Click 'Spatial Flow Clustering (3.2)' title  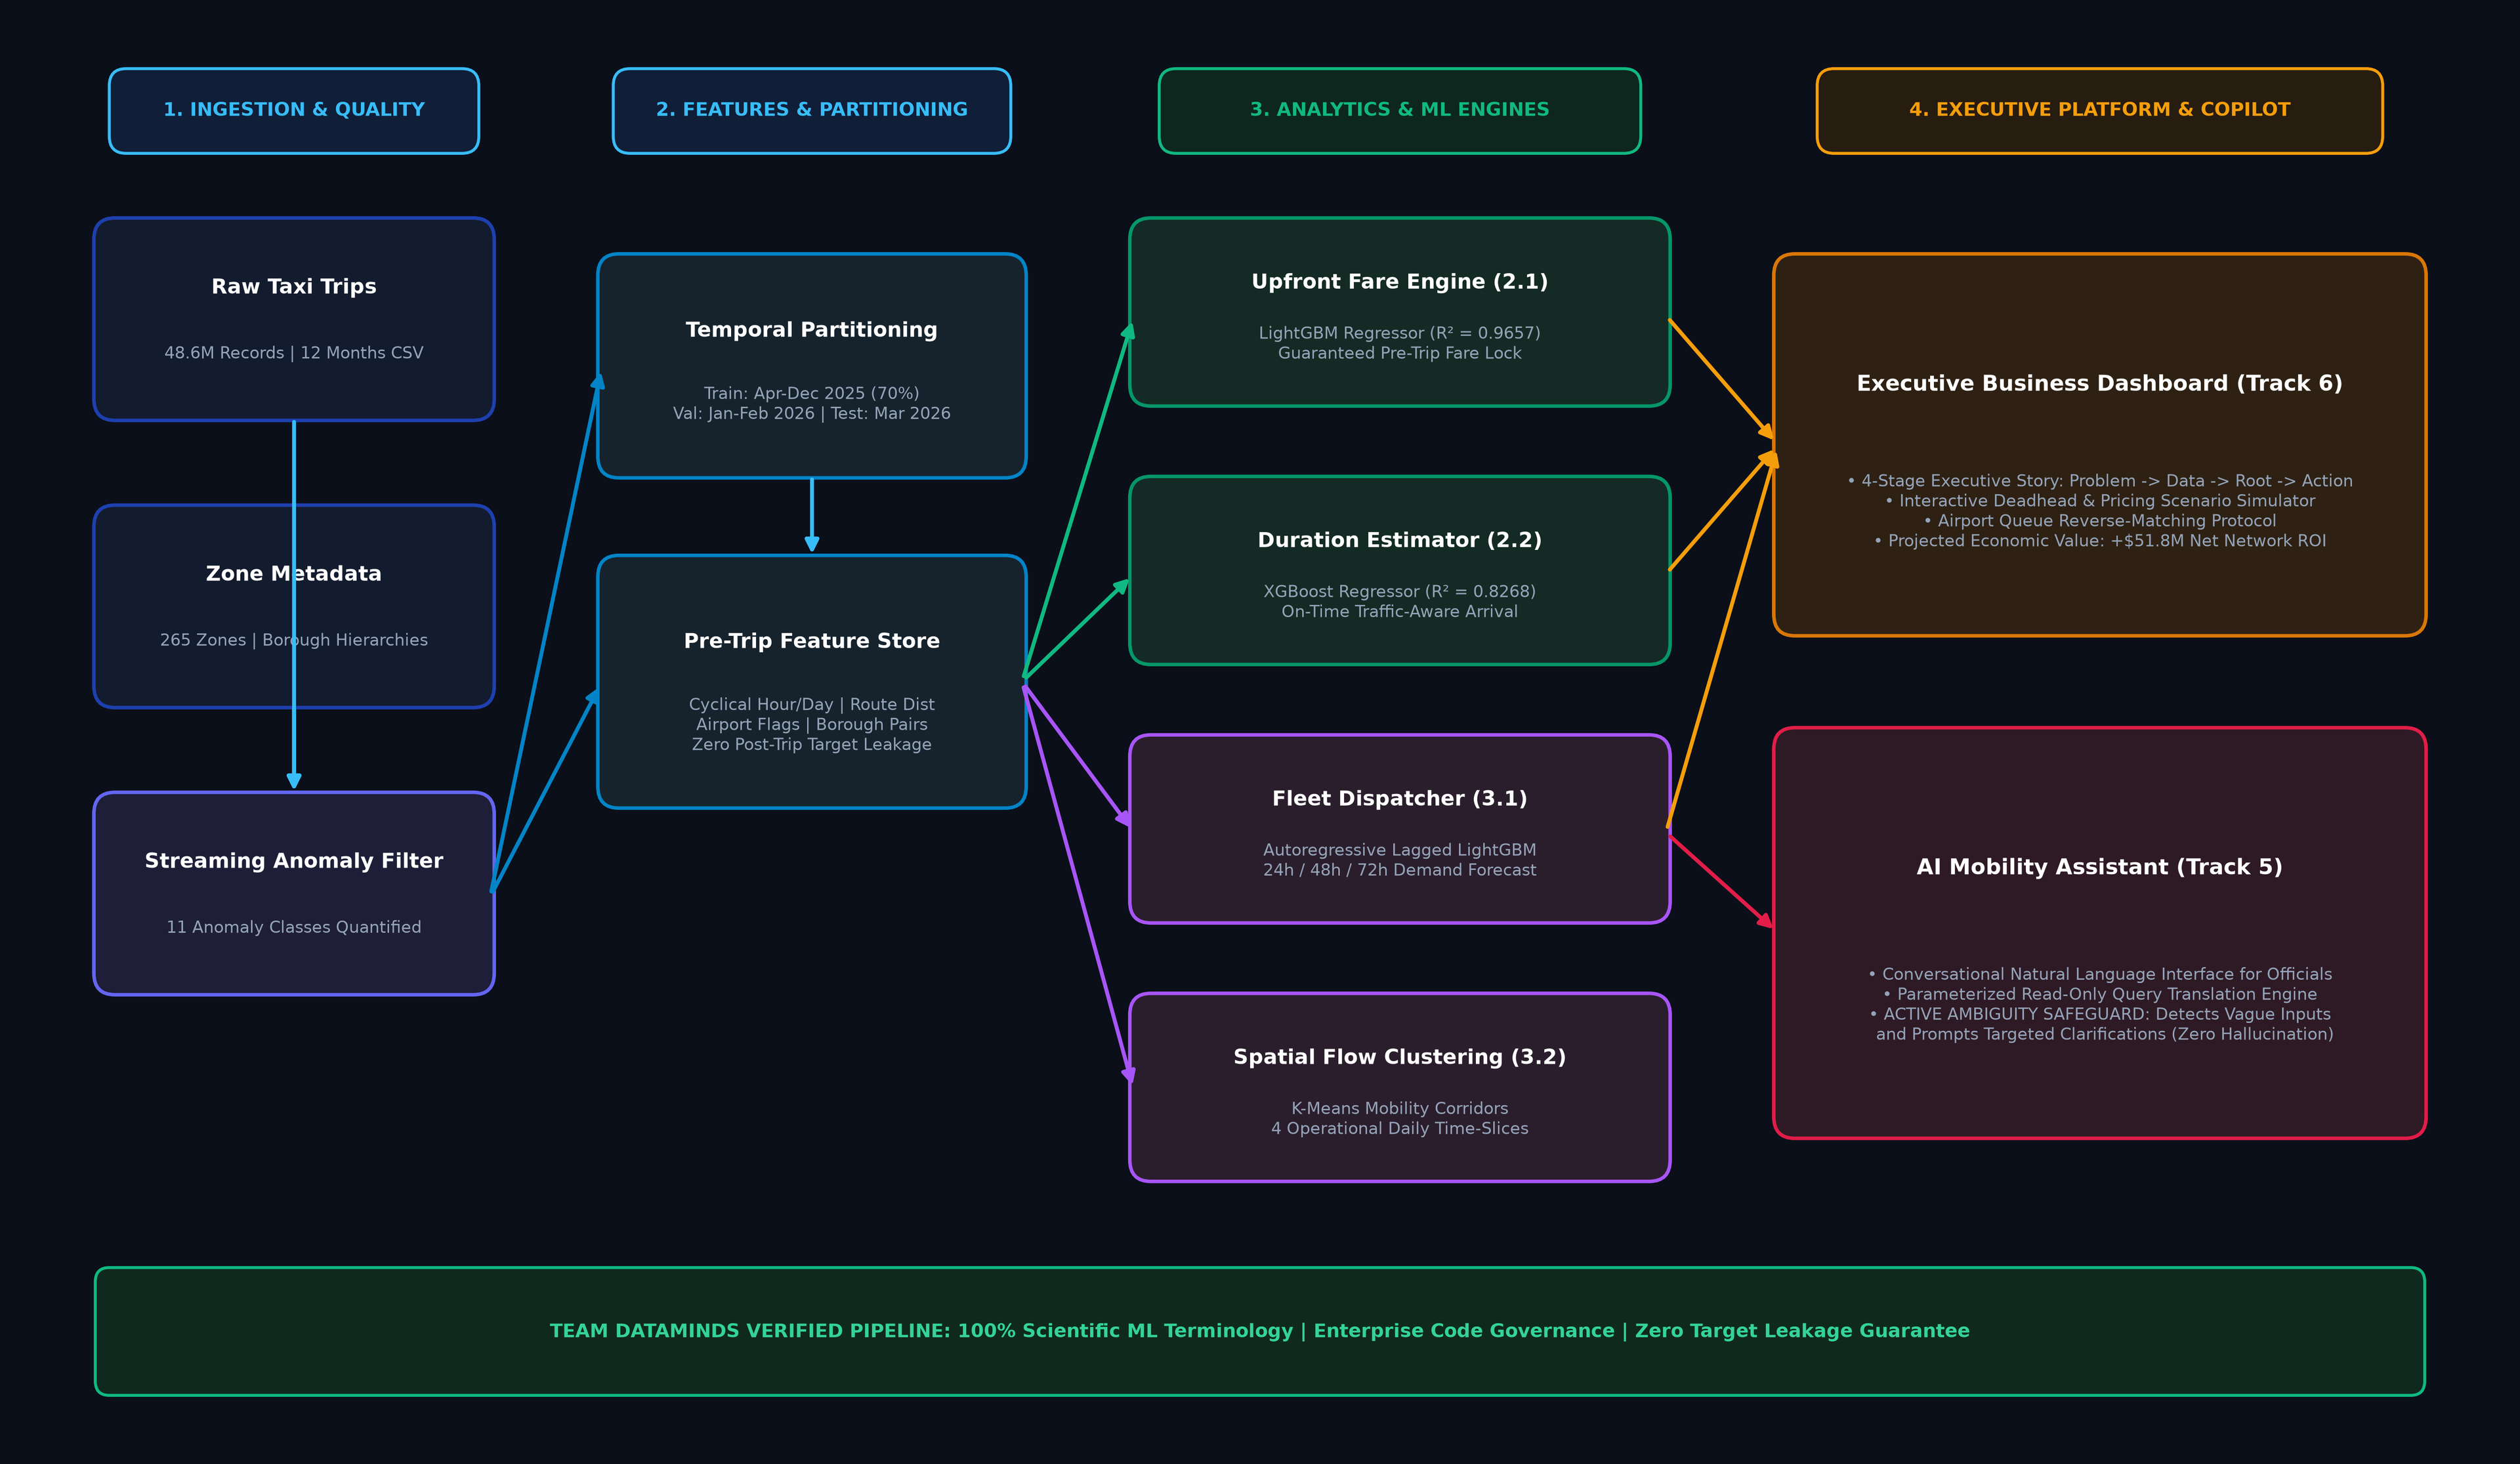[1399, 1057]
